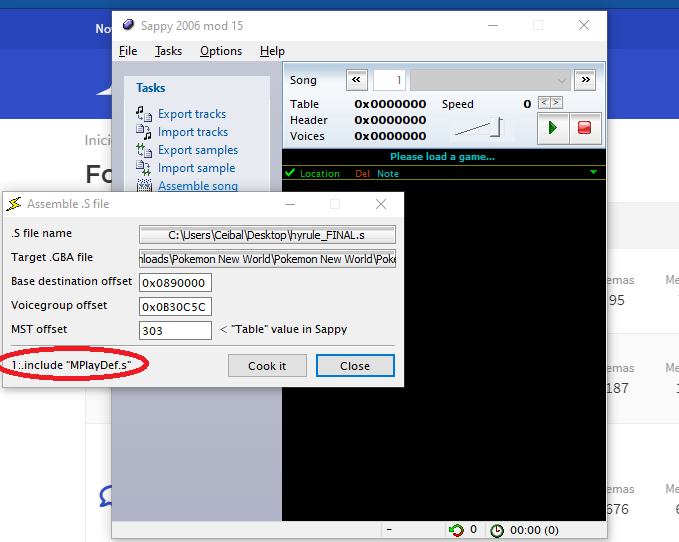Expand the green arrow in track header
679x542 pixels.
[593, 173]
